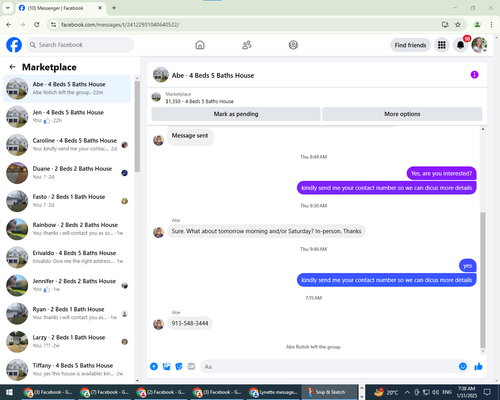Bookmark this page with the star

click(x=458, y=24)
